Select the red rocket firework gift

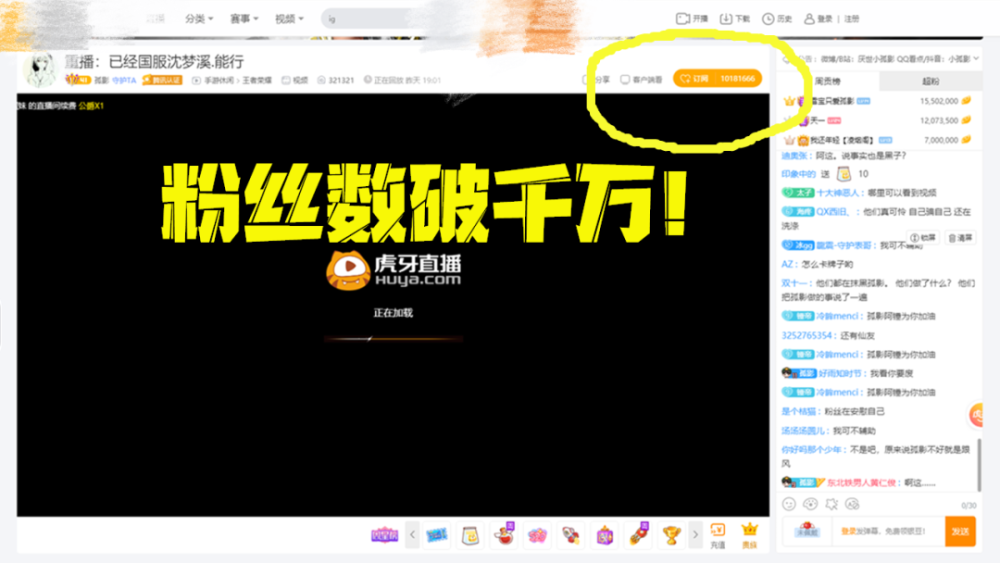638,534
